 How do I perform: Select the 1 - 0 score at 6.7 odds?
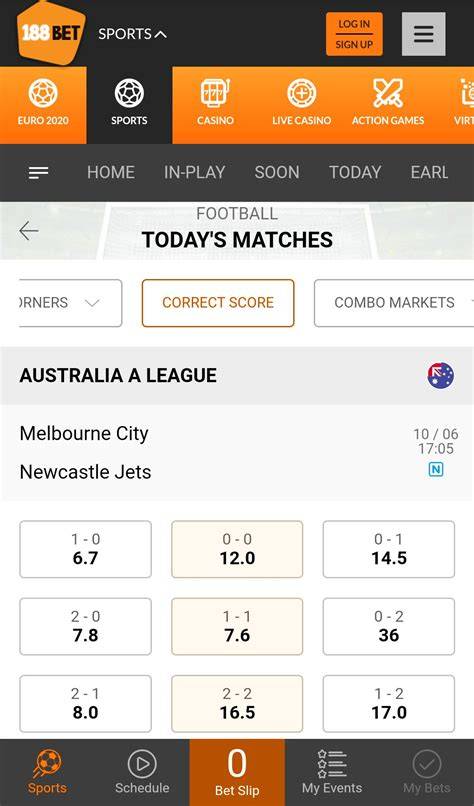85,549
